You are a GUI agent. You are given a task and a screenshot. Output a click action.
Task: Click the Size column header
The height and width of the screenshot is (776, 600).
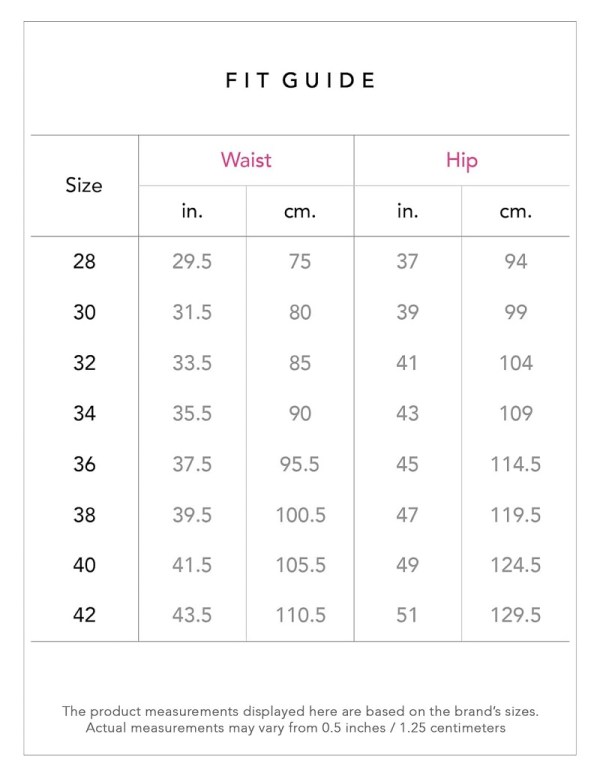coord(84,185)
